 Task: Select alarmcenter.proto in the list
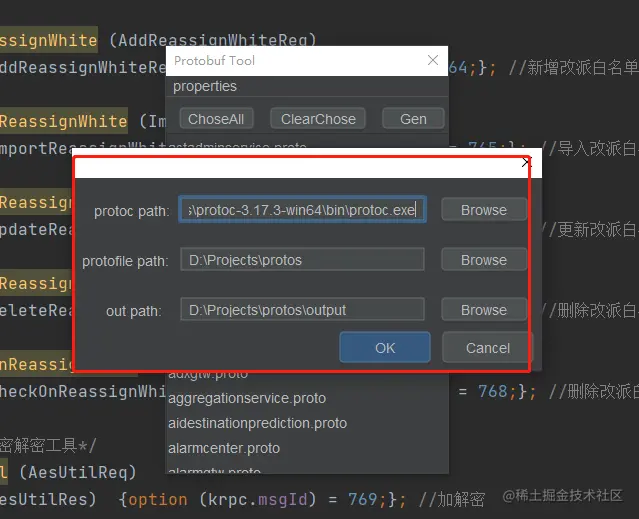(224, 448)
